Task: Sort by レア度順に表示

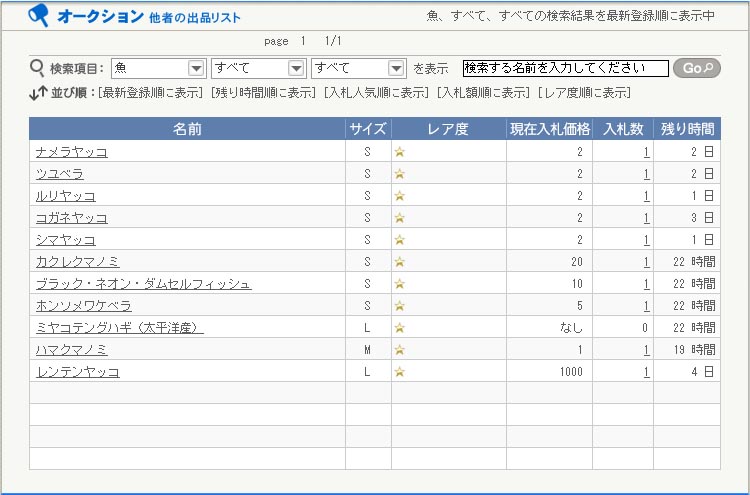Action: pyautogui.click(x=584, y=93)
